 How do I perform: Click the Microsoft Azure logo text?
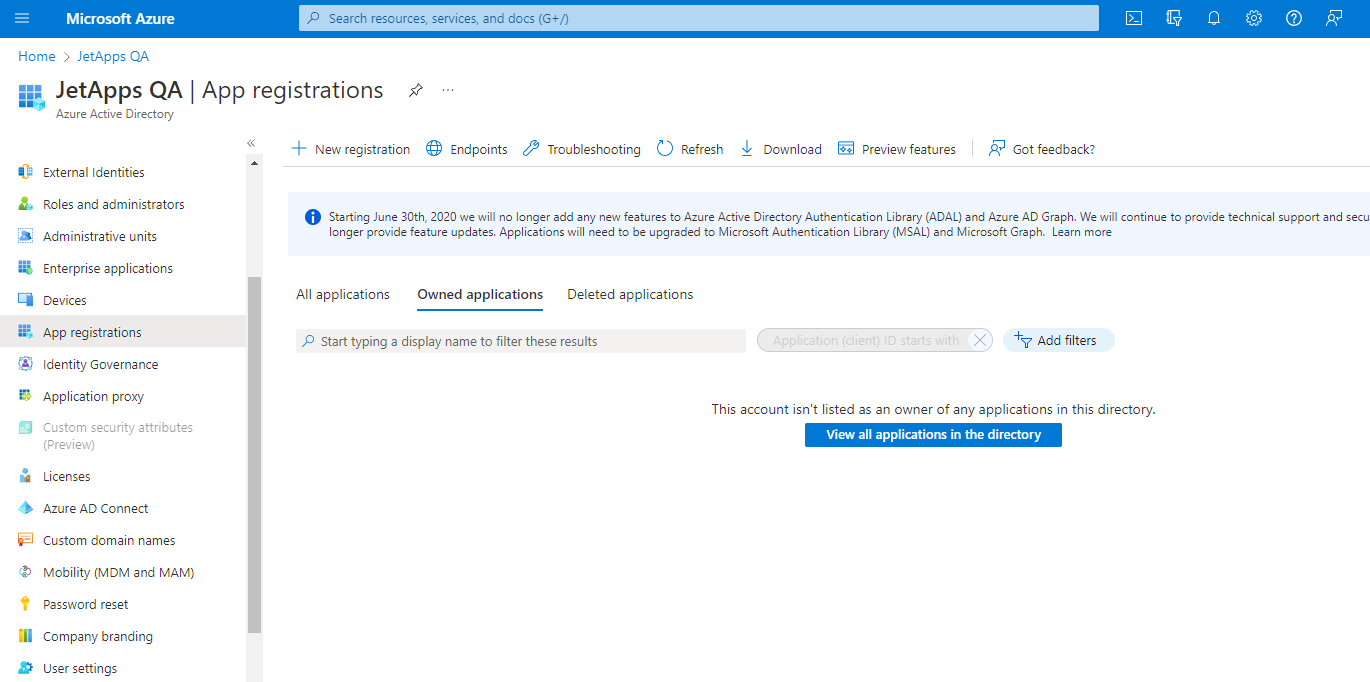(120, 18)
